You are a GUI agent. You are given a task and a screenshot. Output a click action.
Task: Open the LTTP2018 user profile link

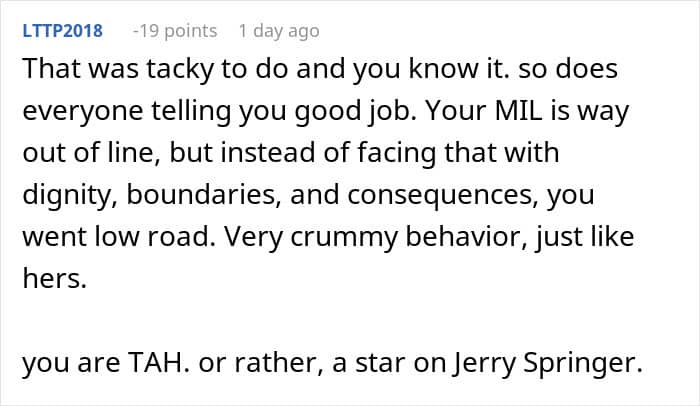pos(62,31)
